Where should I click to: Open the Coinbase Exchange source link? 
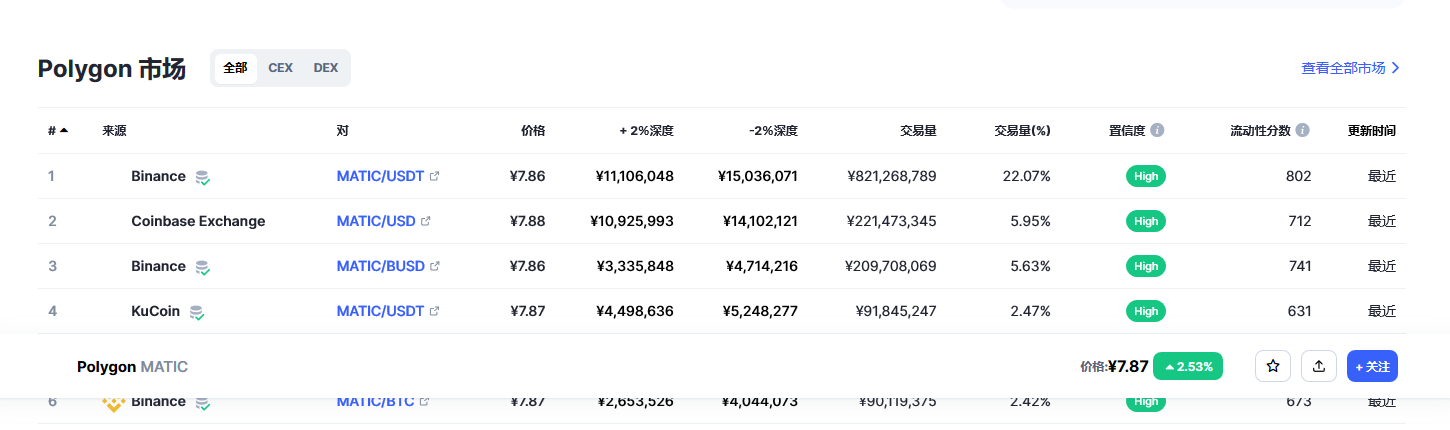198,221
